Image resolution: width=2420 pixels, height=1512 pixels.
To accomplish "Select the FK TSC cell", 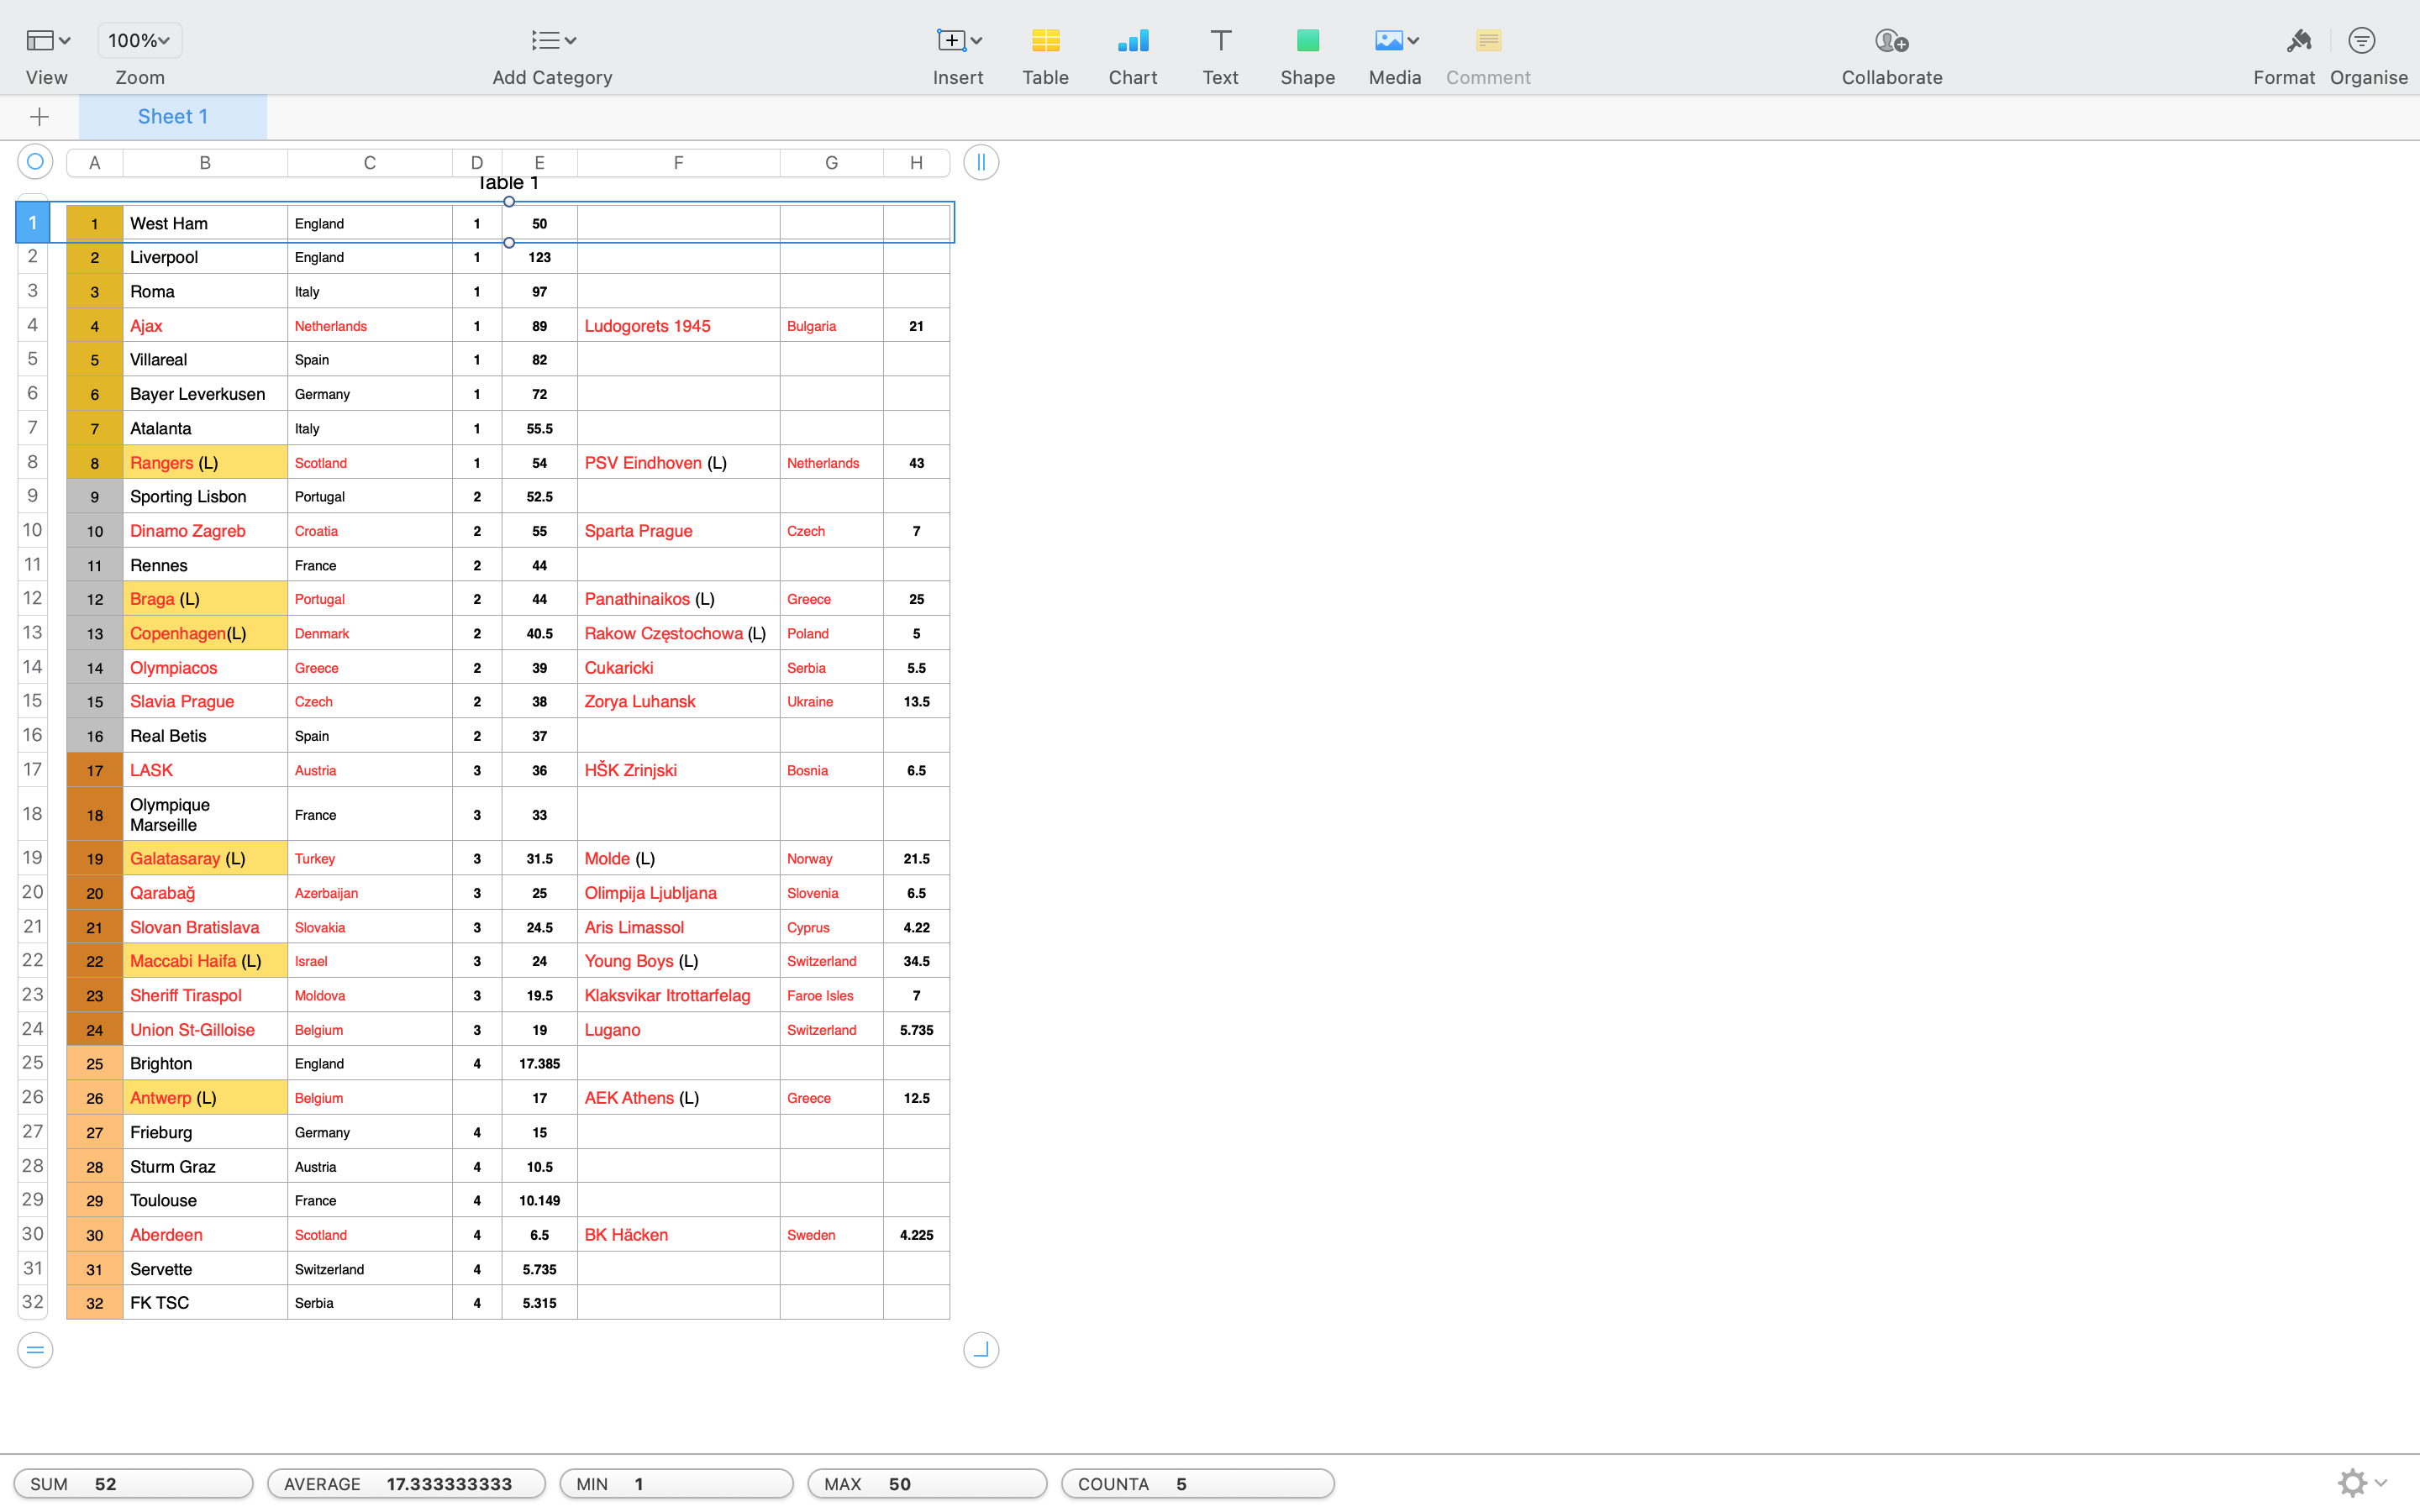I will (x=205, y=1302).
